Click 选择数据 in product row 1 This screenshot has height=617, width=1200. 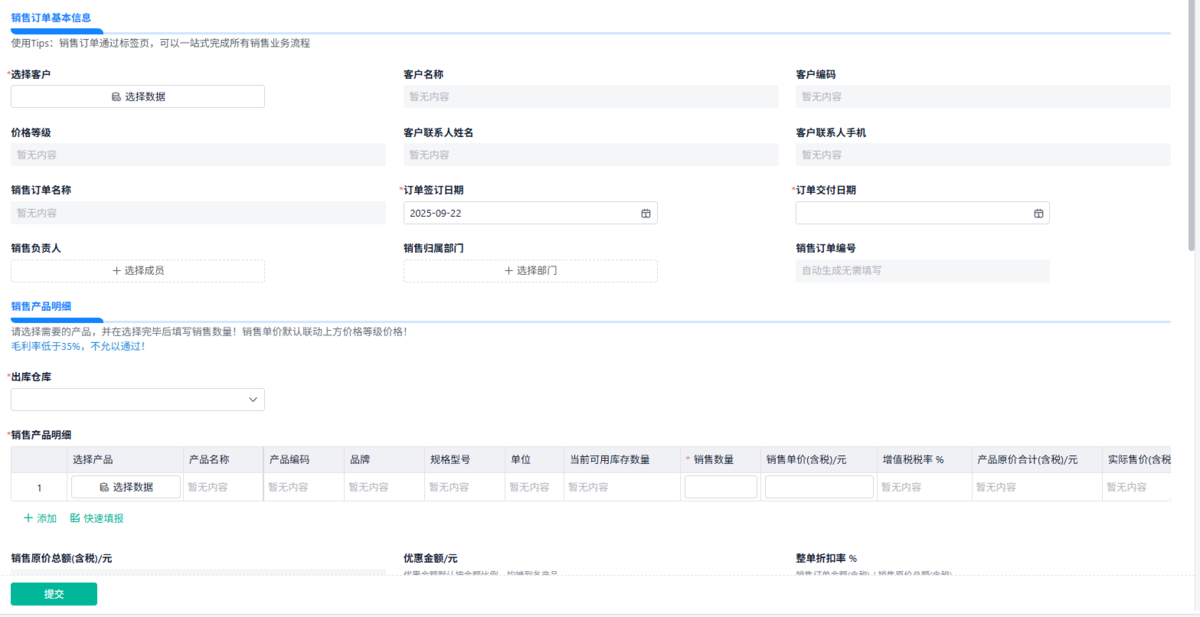tap(126, 487)
